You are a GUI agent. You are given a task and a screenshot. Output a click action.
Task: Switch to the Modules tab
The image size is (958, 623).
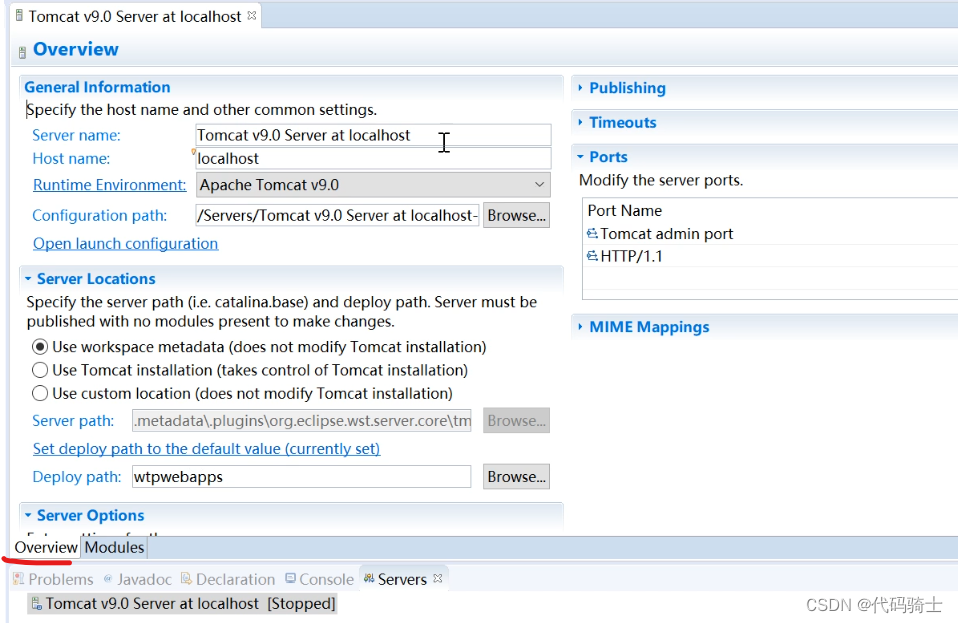(114, 547)
